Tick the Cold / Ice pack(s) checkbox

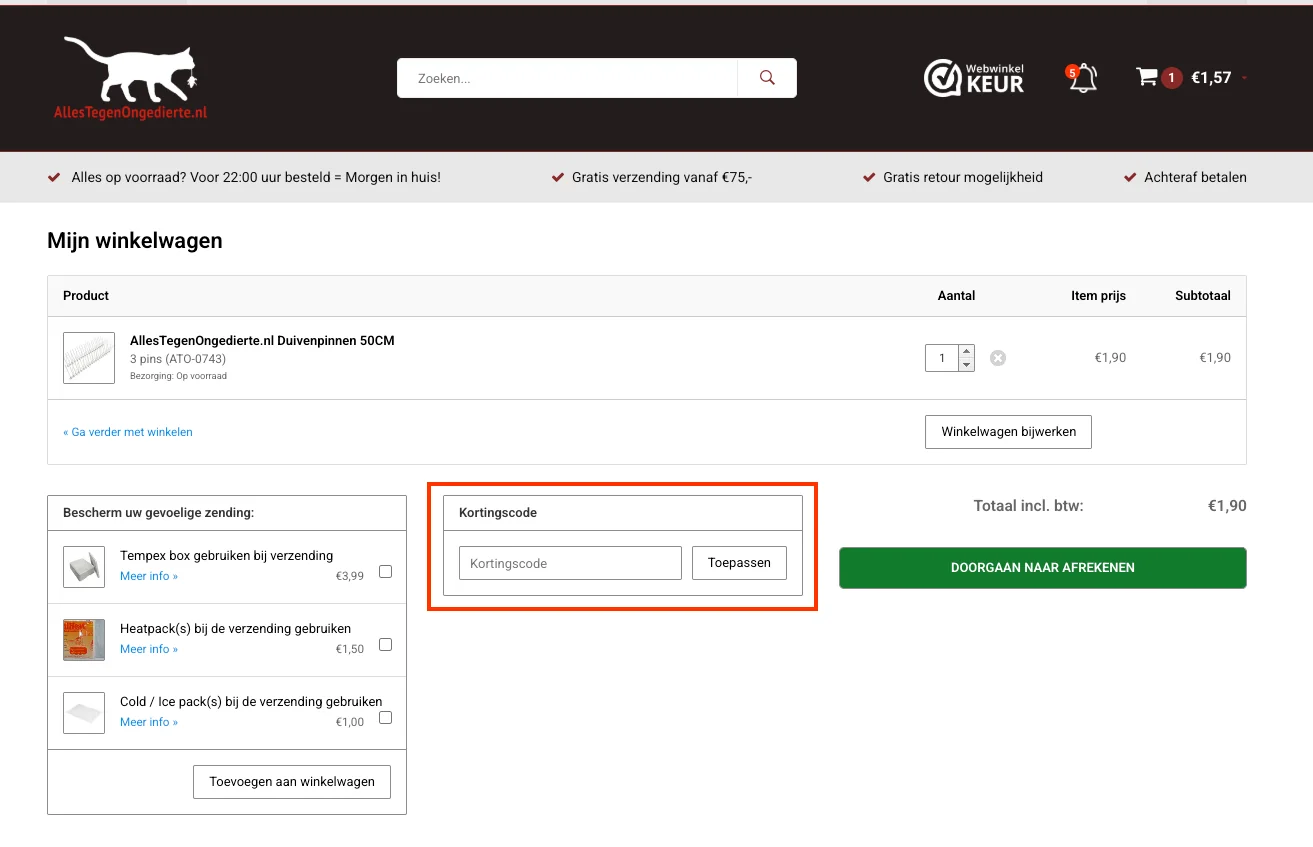(x=386, y=718)
